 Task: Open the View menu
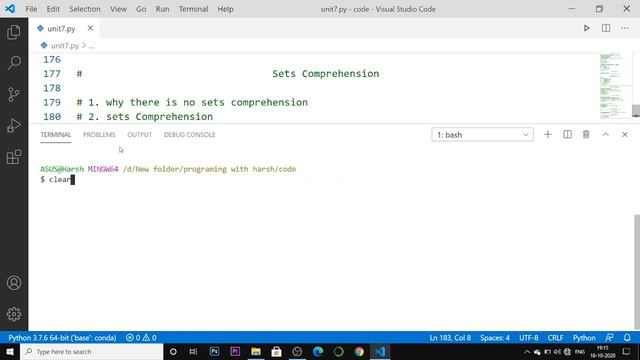pos(118,9)
